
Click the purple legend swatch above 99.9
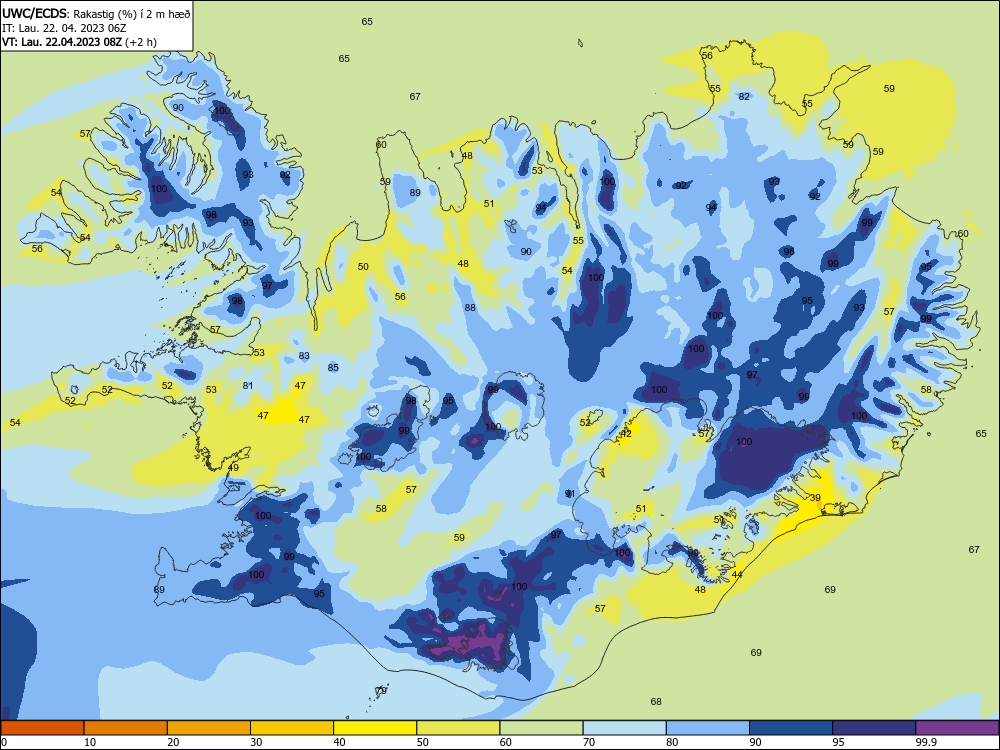pos(957,728)
